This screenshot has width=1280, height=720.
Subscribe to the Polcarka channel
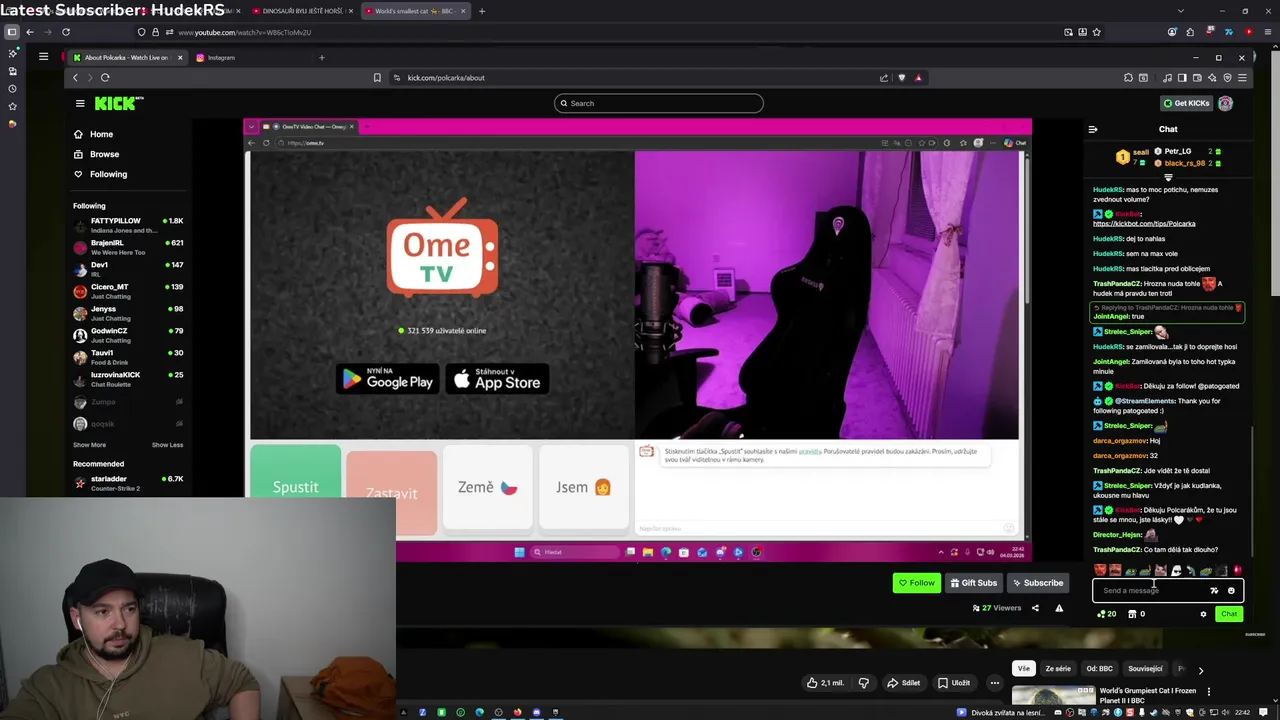[1037, 583]
